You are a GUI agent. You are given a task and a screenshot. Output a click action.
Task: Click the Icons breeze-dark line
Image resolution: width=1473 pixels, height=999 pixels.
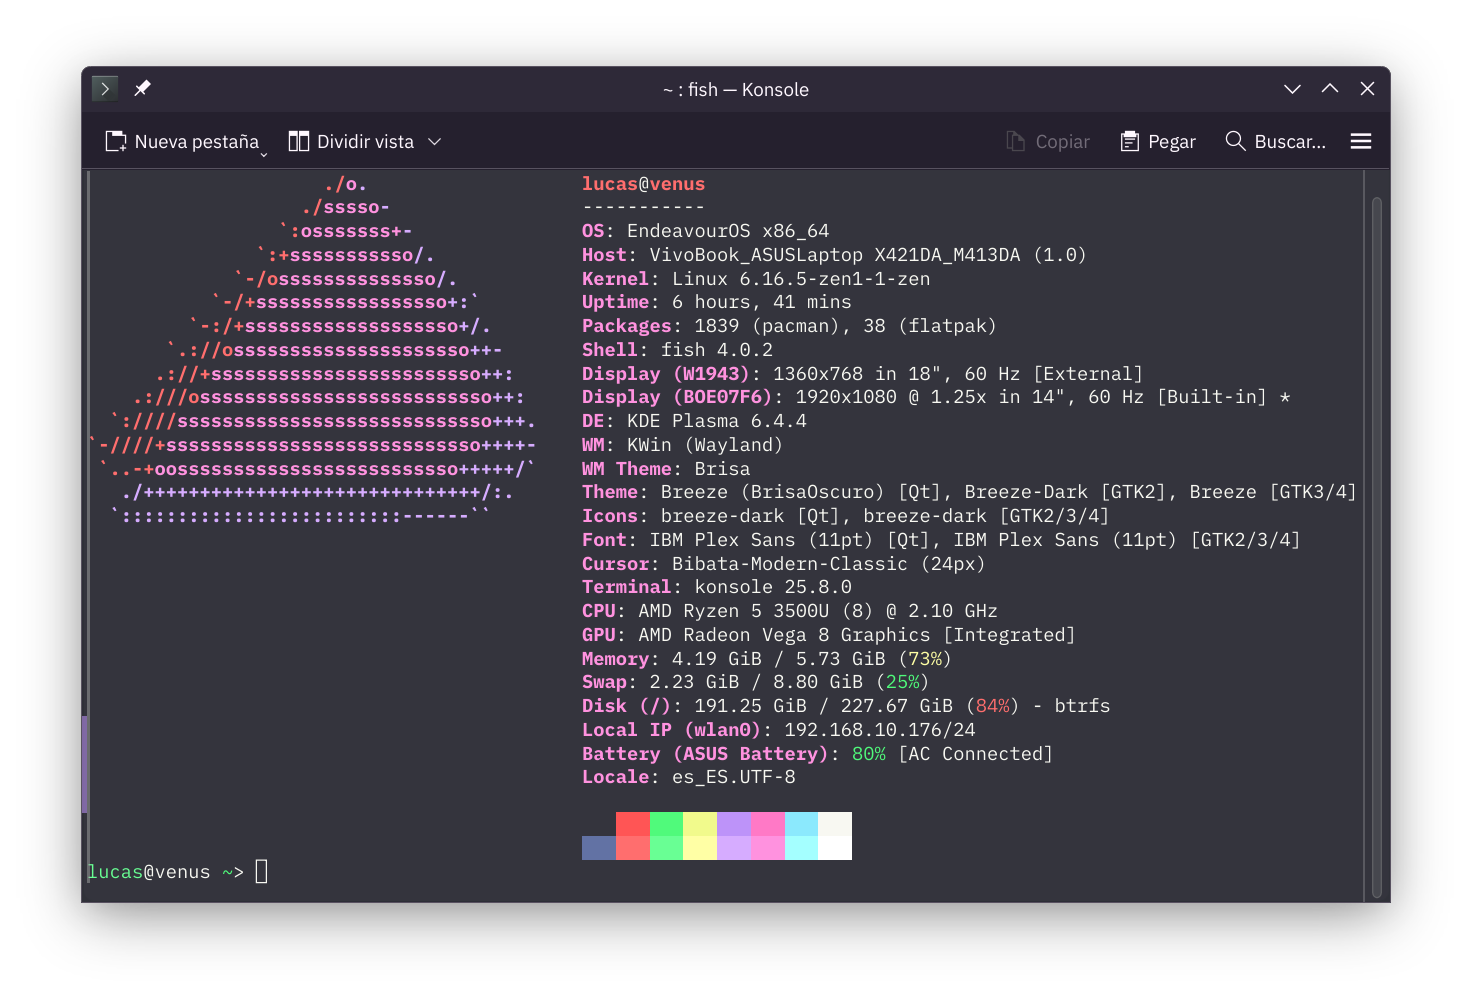point(845,516)
